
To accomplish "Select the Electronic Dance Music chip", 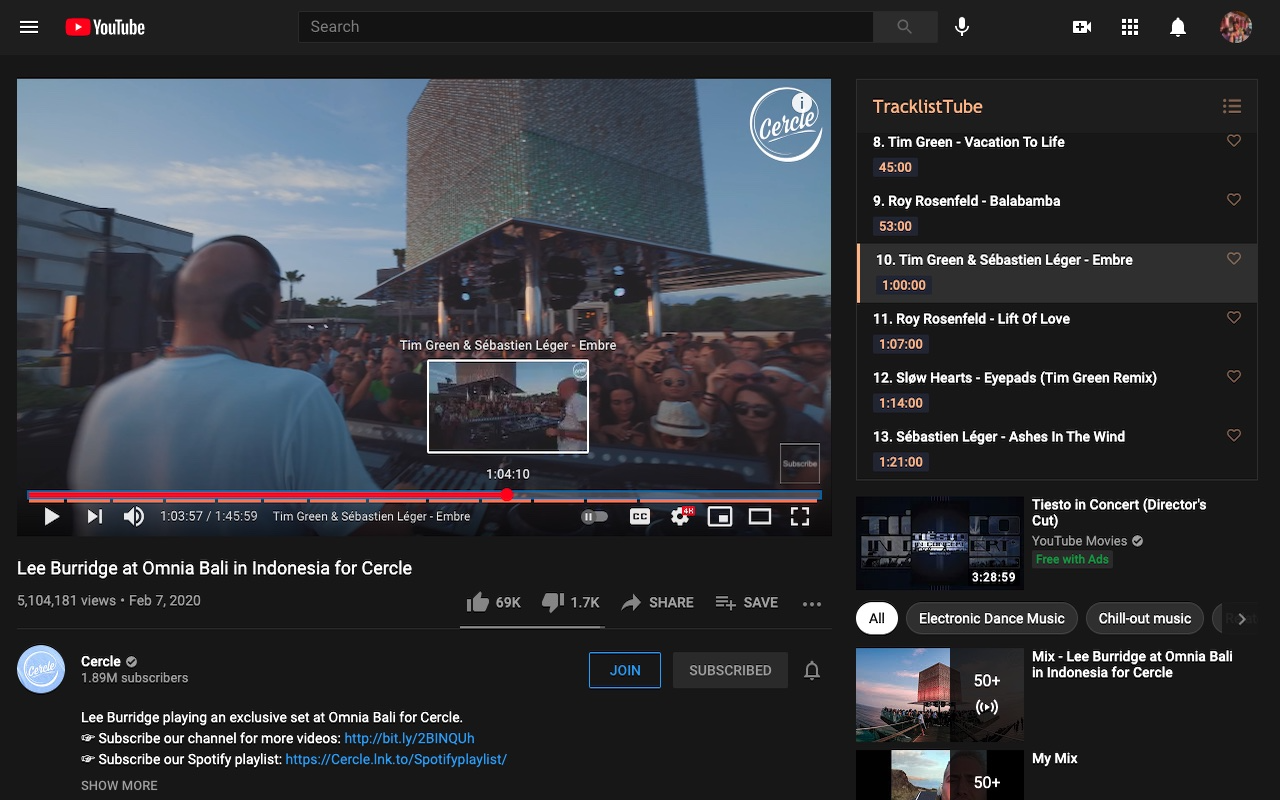I will (x=992, y=618).
